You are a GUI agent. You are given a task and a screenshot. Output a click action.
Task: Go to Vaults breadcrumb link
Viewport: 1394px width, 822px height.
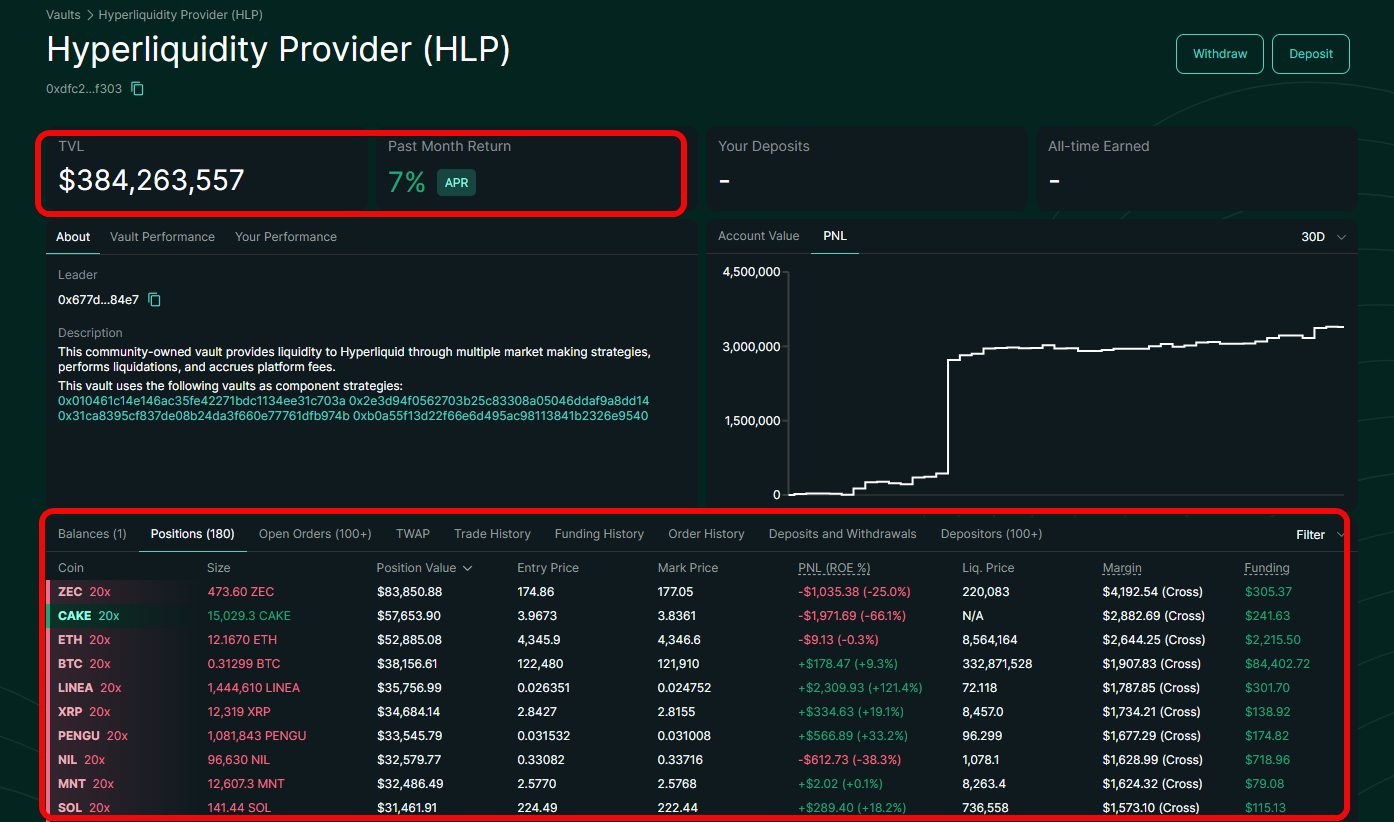(x=63, y=15)
